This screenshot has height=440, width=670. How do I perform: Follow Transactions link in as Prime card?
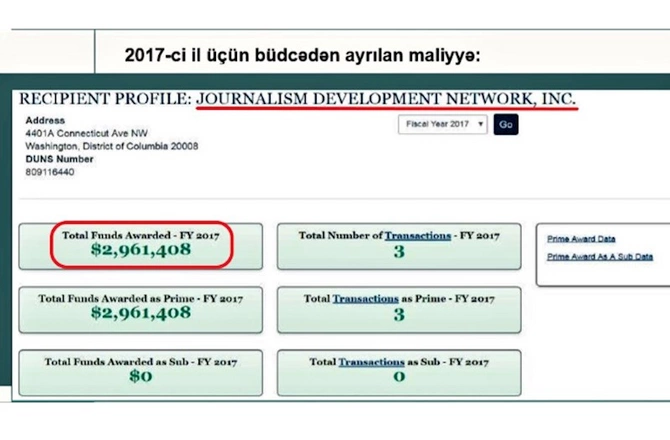click(365, 299)
